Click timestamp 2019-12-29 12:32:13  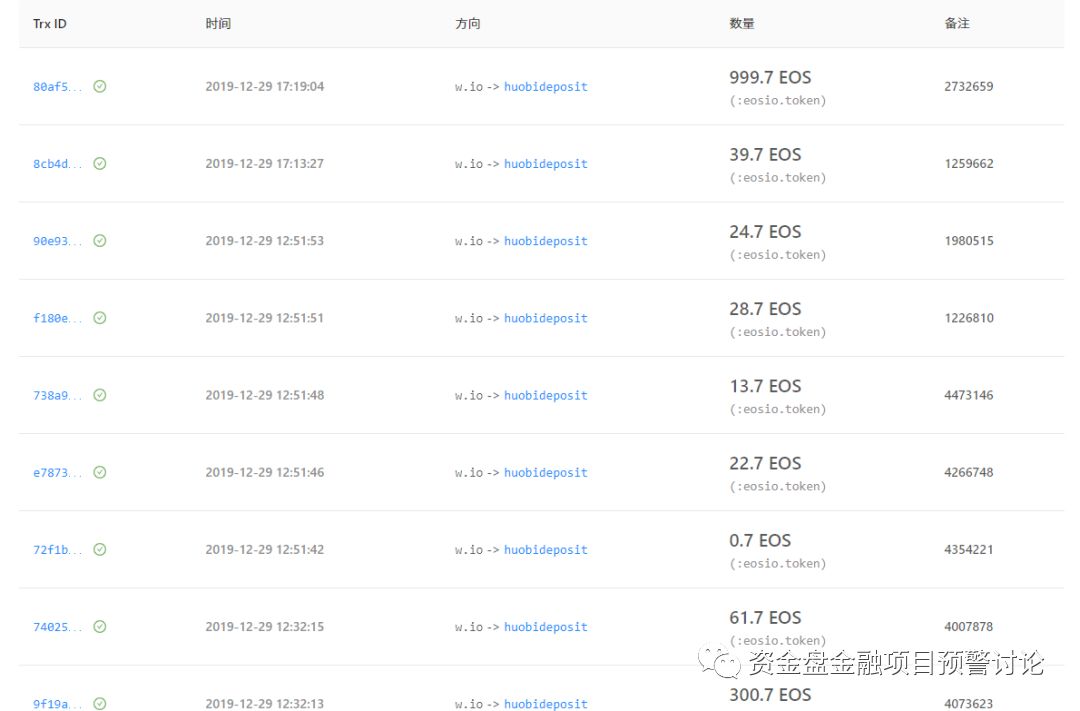[x=264, y=703]
